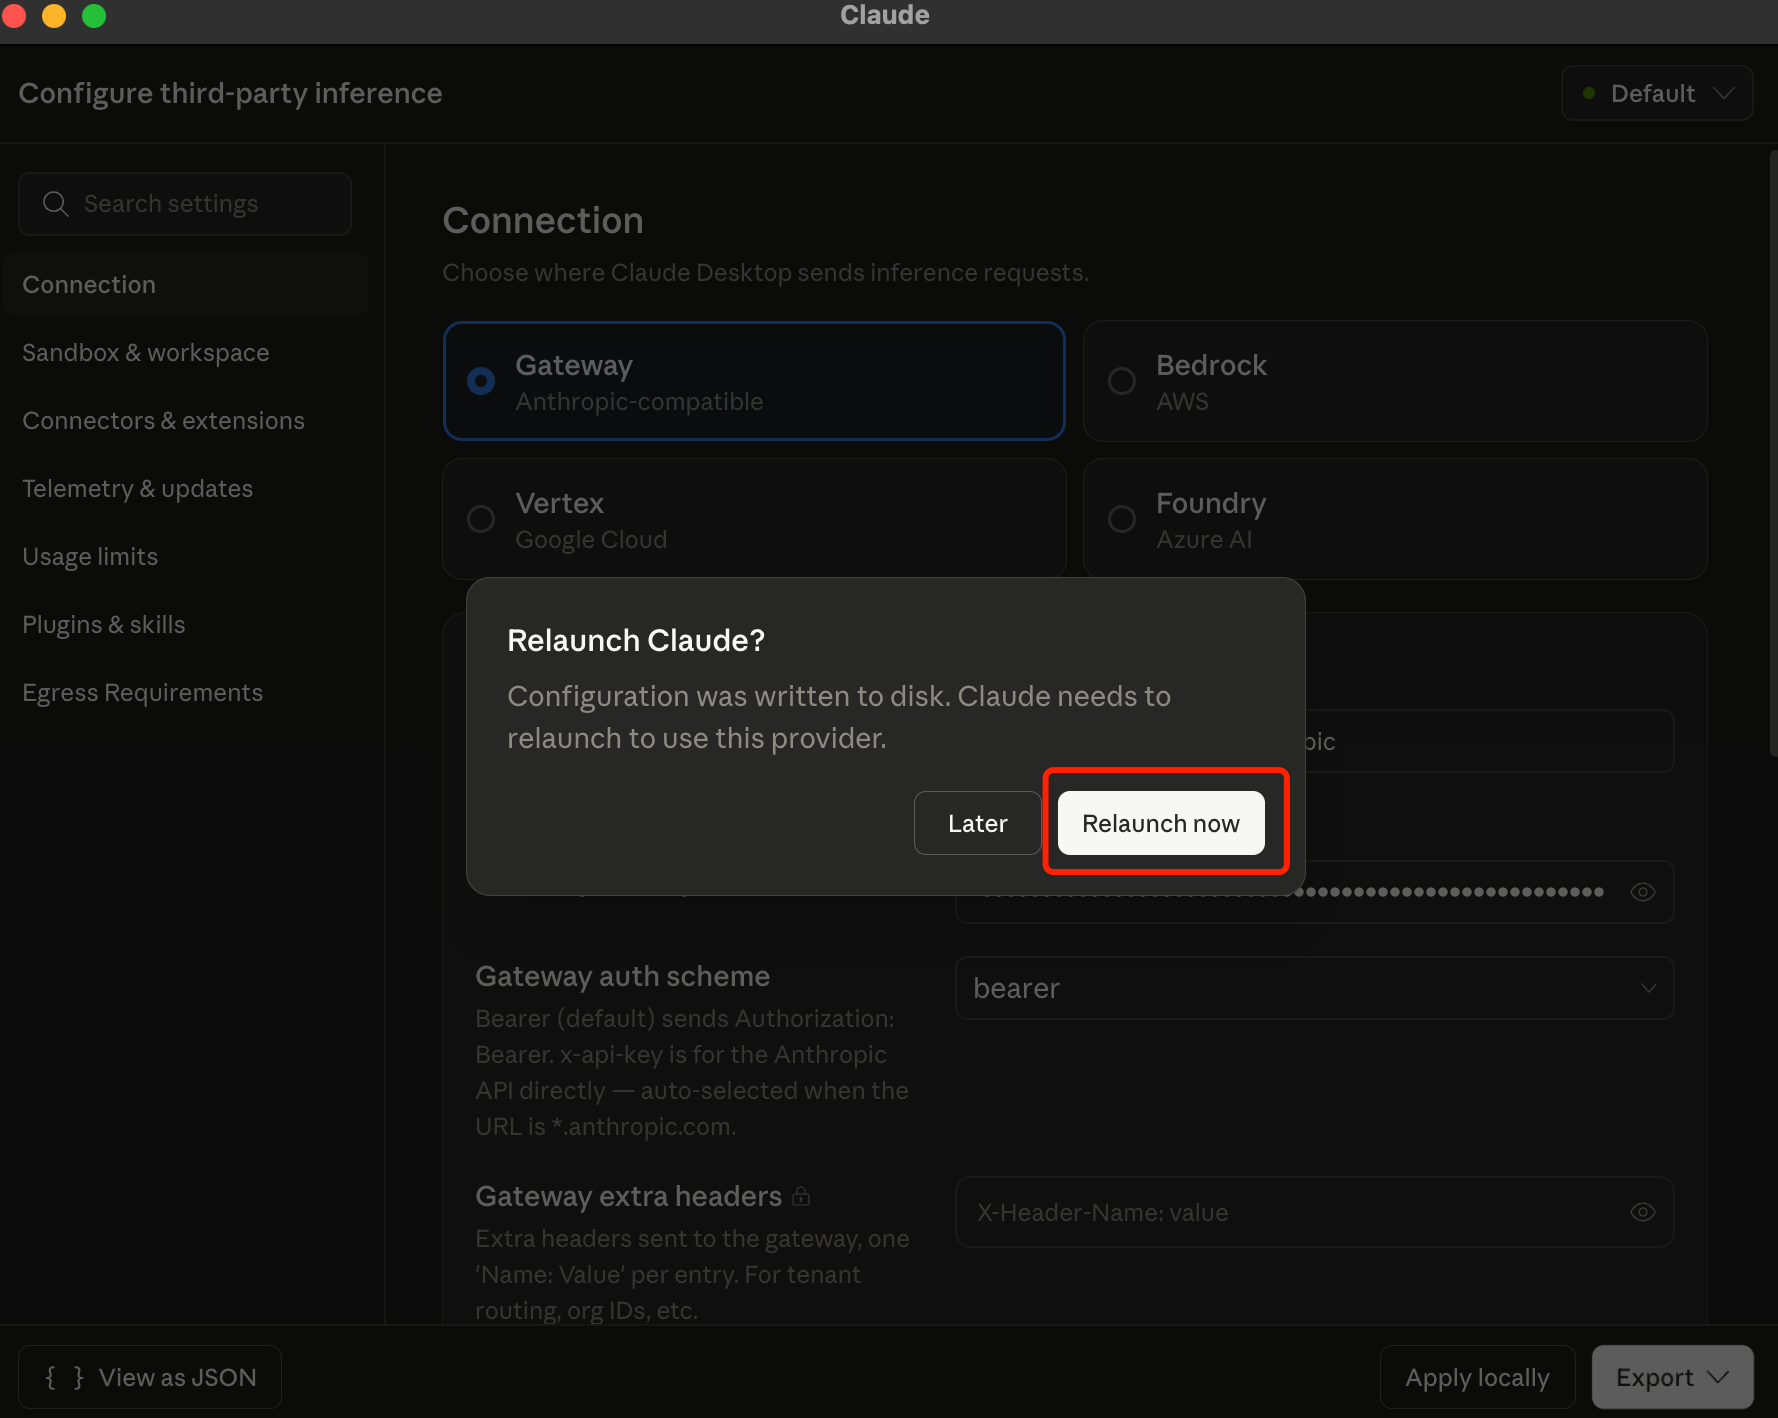Click the search magnifier icon
This screenshot has width=1778, height=1418.
click(x=56, y=204)
